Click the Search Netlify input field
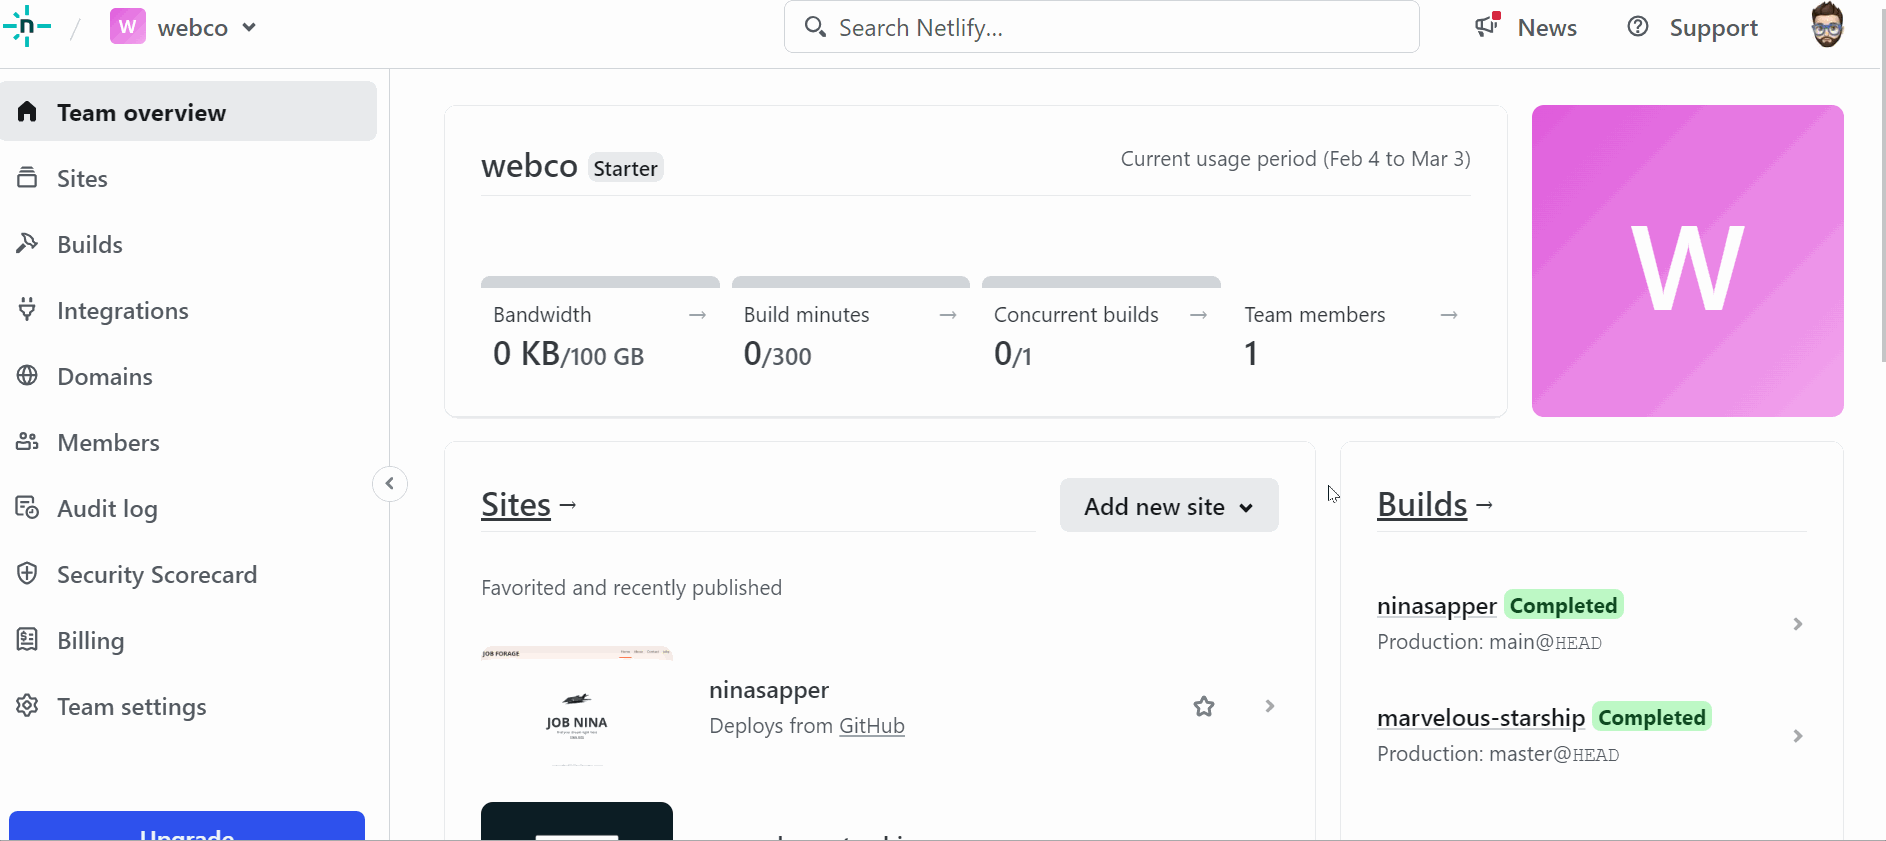 1101,27
